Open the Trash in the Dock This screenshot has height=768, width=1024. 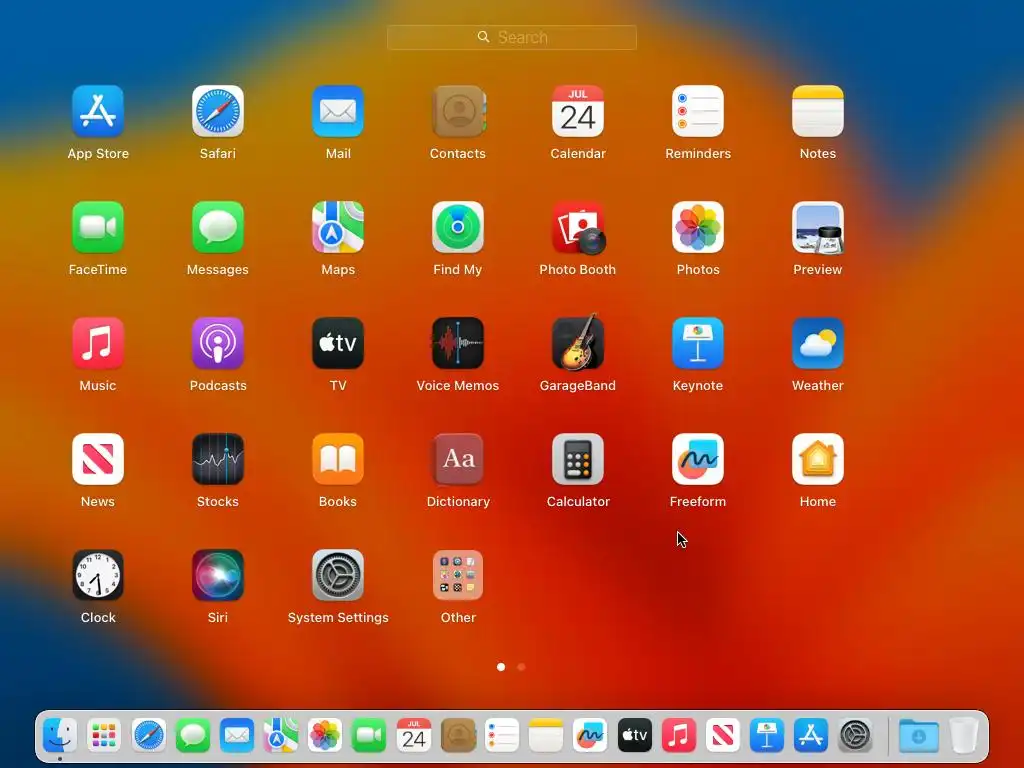coord(963,736)
